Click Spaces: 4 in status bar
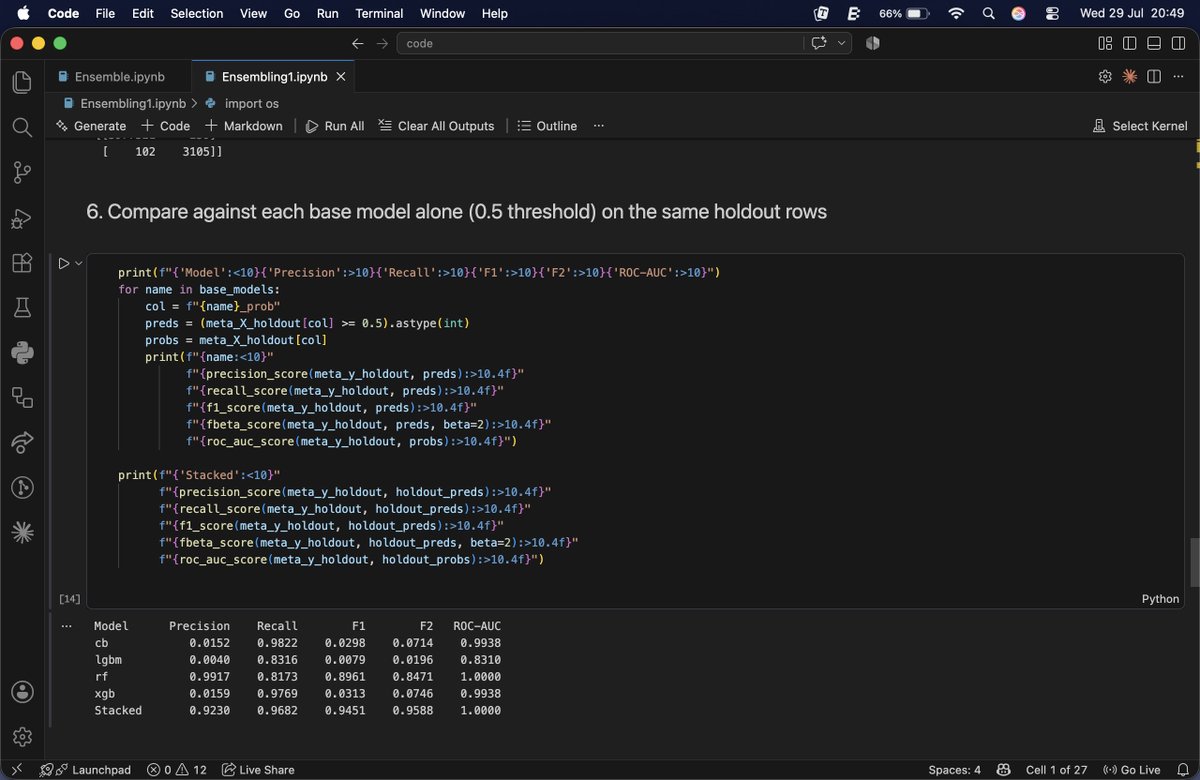 point(955,770)
